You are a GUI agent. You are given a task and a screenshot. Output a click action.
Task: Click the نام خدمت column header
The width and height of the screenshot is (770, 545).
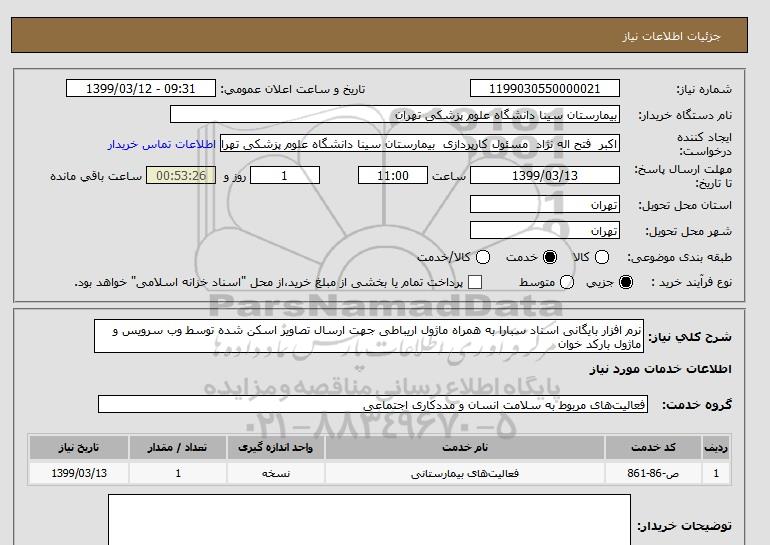coord(465,448)
